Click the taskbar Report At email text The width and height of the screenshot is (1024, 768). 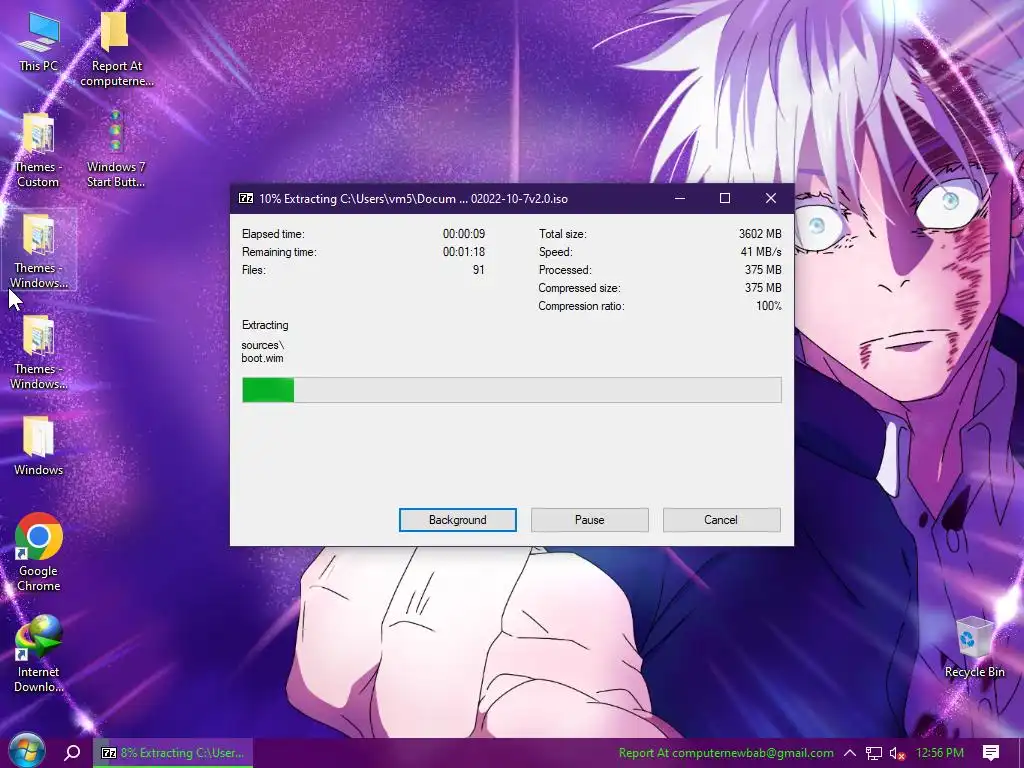[726, 753]
